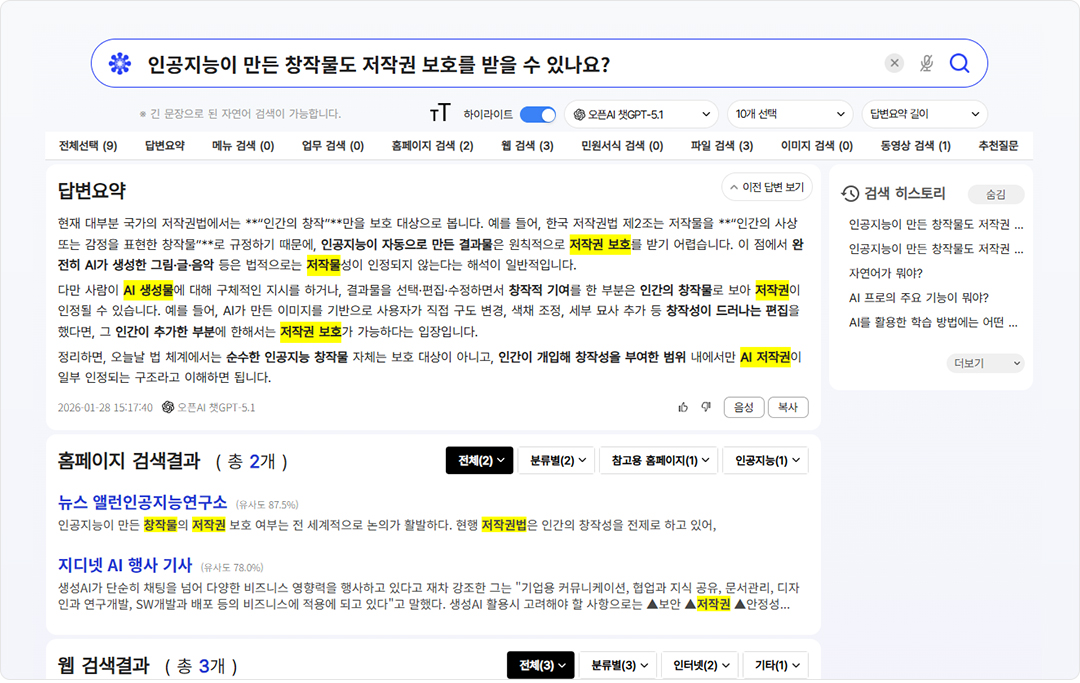Toggle the 하이라이트 switch off
1080x683 pixels.
point(538,115)
